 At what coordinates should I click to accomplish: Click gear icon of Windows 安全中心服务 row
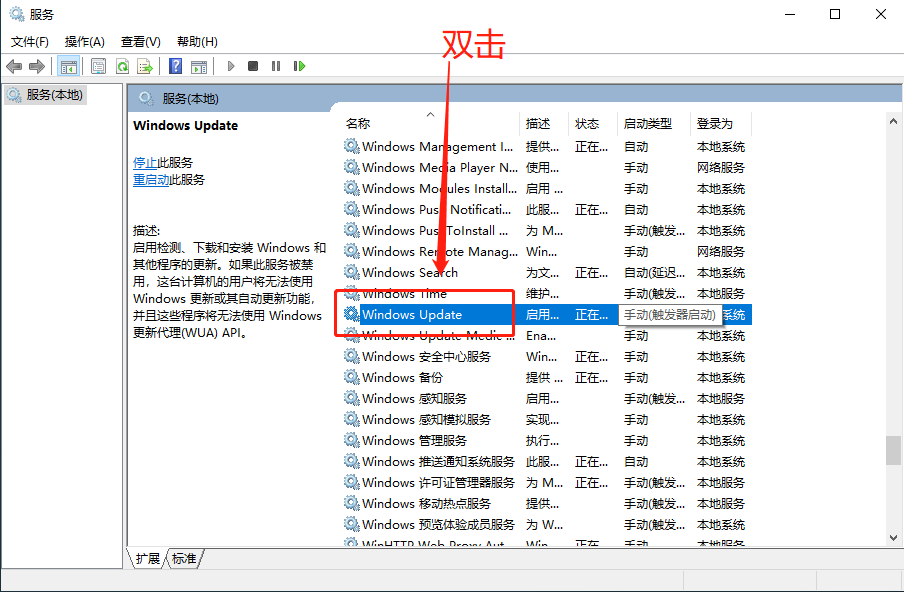point(352,356)
